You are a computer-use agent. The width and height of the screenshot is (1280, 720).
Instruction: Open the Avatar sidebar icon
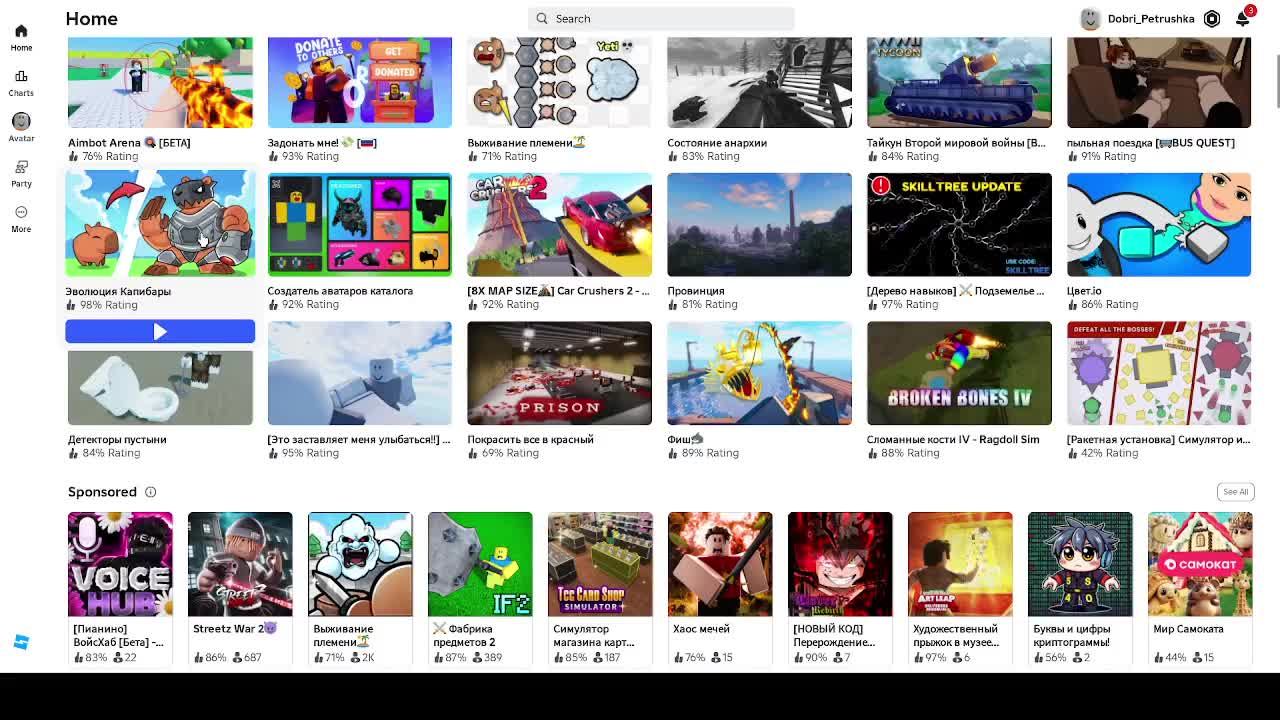[21, 127]
